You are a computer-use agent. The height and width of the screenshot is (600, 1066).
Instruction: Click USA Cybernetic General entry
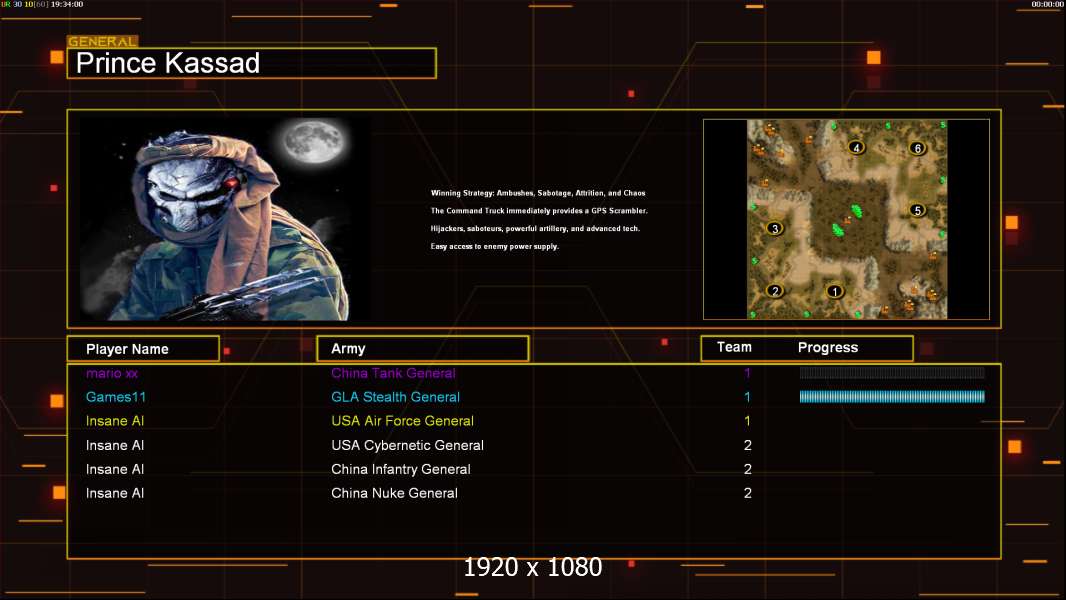(x=407, y=445)
